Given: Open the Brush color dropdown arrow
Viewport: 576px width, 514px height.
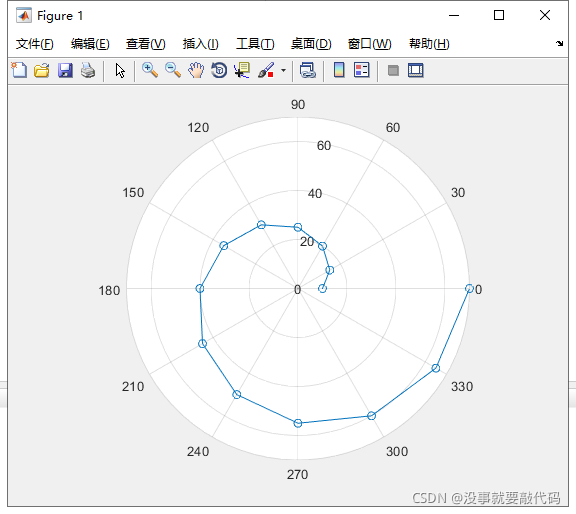Looking at the screenshot, I should tap(283, 70).
